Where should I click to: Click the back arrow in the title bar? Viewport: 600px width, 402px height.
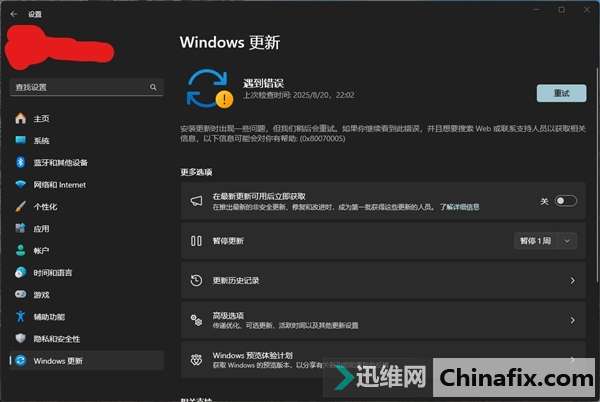(x=14, y=14)
